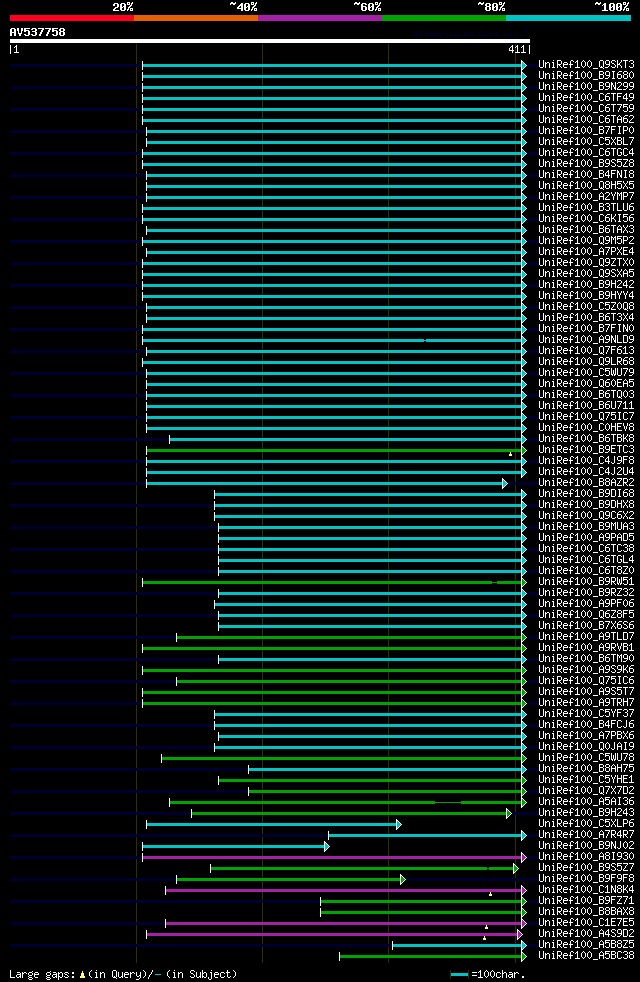Click the arrowhead ending the B9H243 alignment

(508, 814)
